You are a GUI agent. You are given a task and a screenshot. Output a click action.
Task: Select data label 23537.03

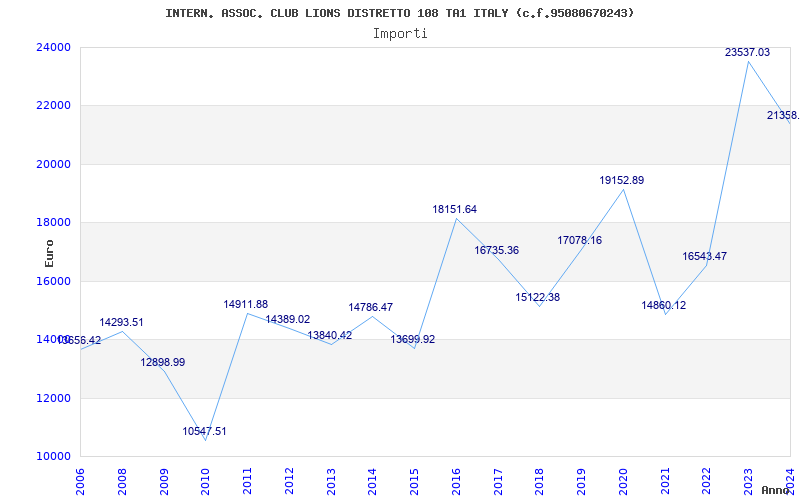click(747, 53)
